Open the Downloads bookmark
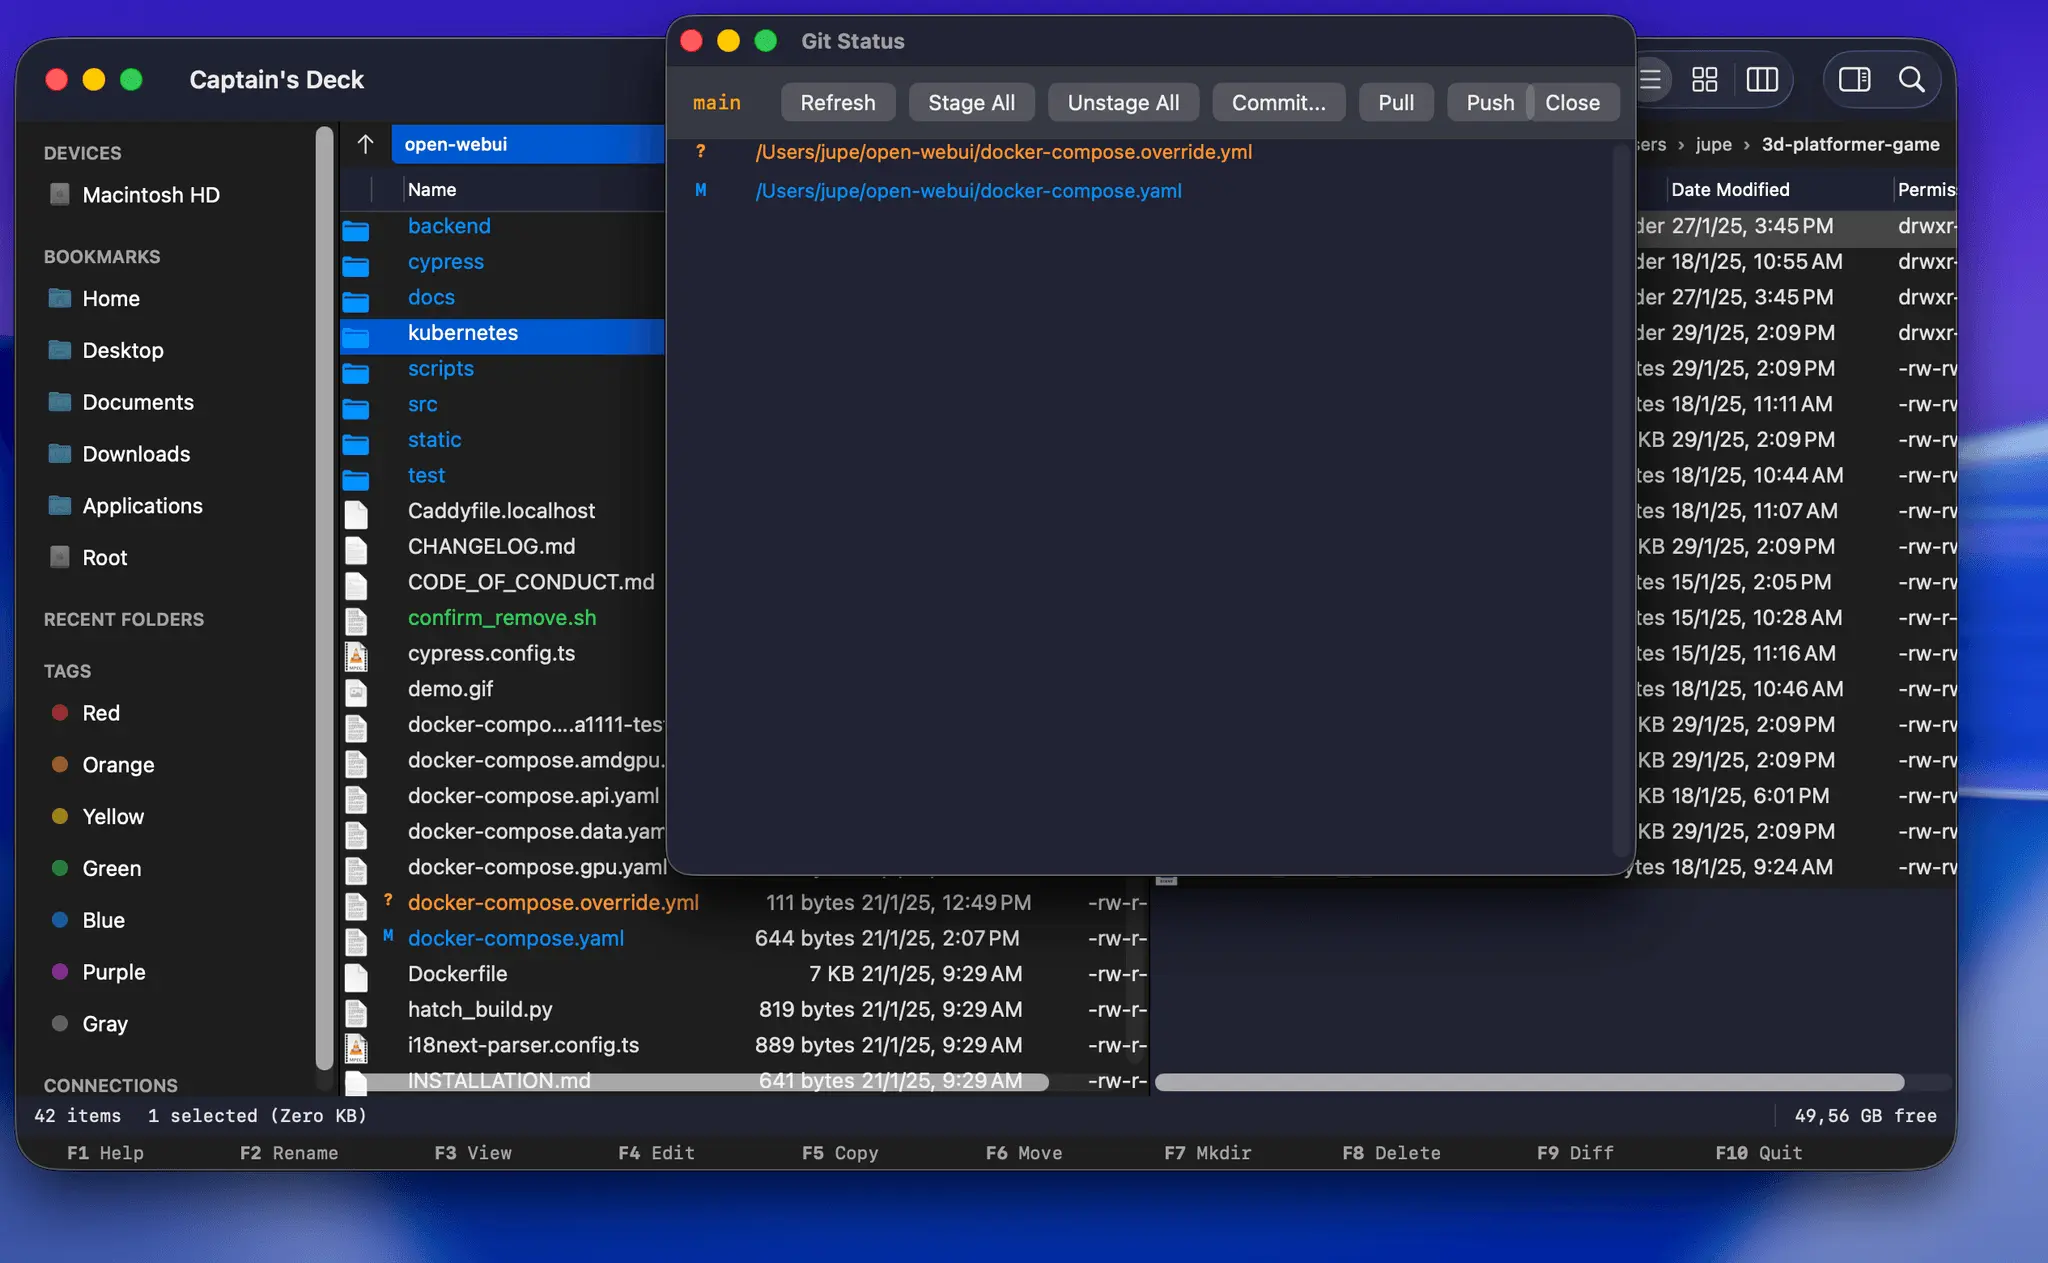Viewport: 2048px width, 1263px height. [x=136, y=455]
